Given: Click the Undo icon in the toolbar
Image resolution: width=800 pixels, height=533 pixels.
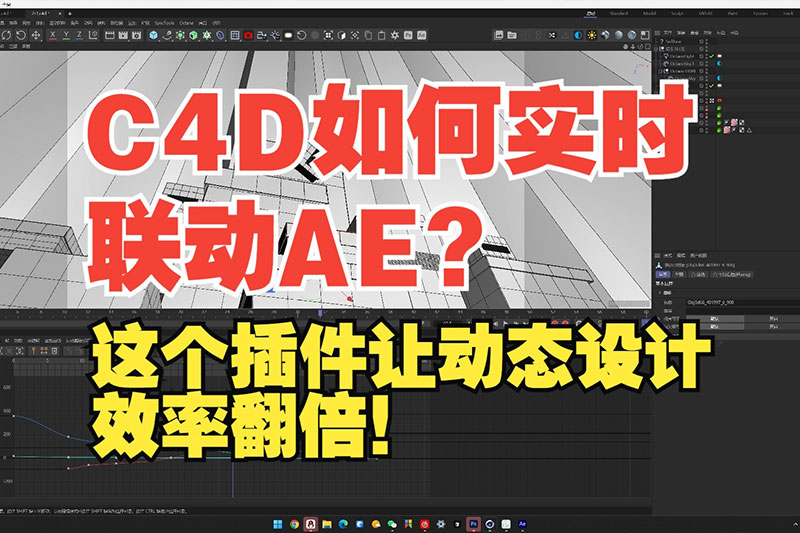Looking at the screenshot, I should coord(6,35).
